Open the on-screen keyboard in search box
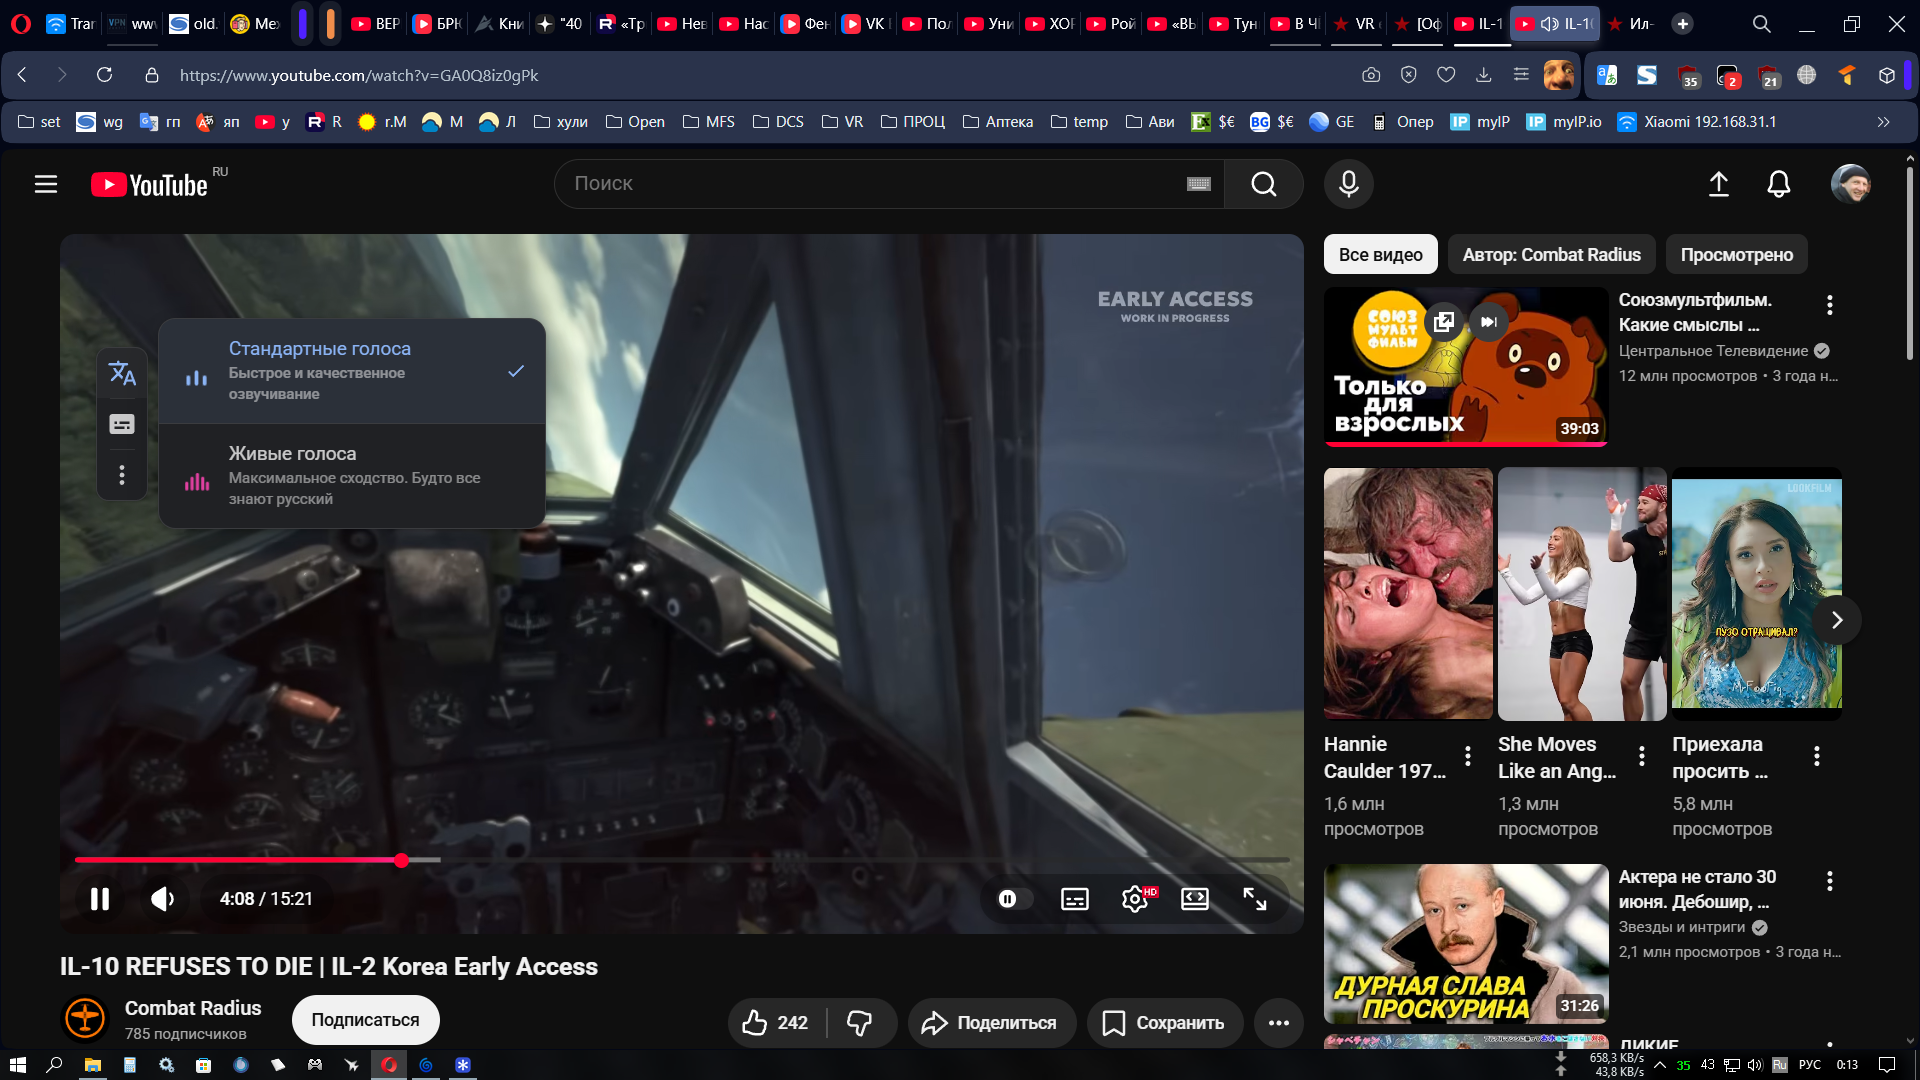 1198,184
